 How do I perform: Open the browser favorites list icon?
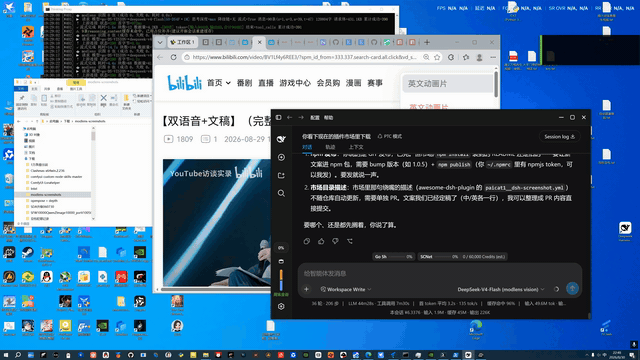(466, 58)
